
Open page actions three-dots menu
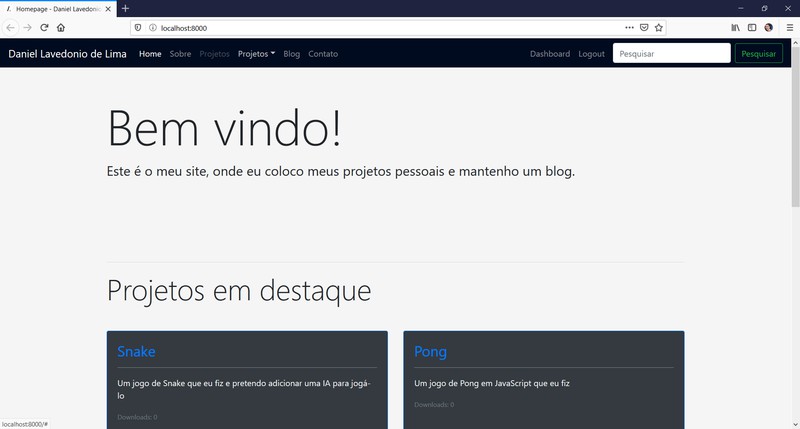[x=630, y=28]
